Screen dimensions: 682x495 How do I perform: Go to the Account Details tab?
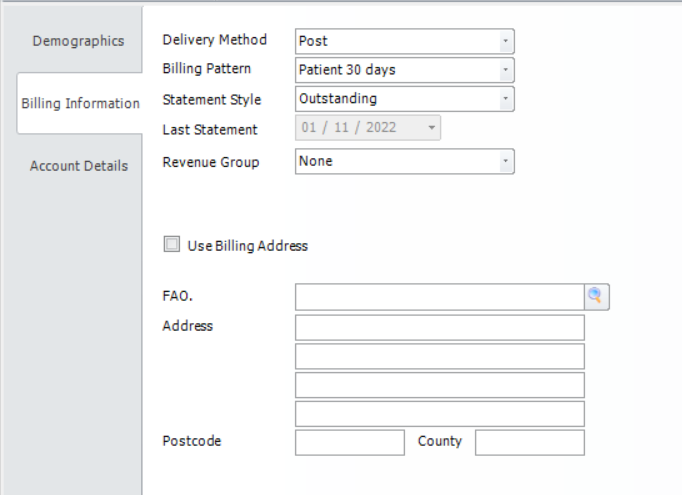tap(79, 166)
